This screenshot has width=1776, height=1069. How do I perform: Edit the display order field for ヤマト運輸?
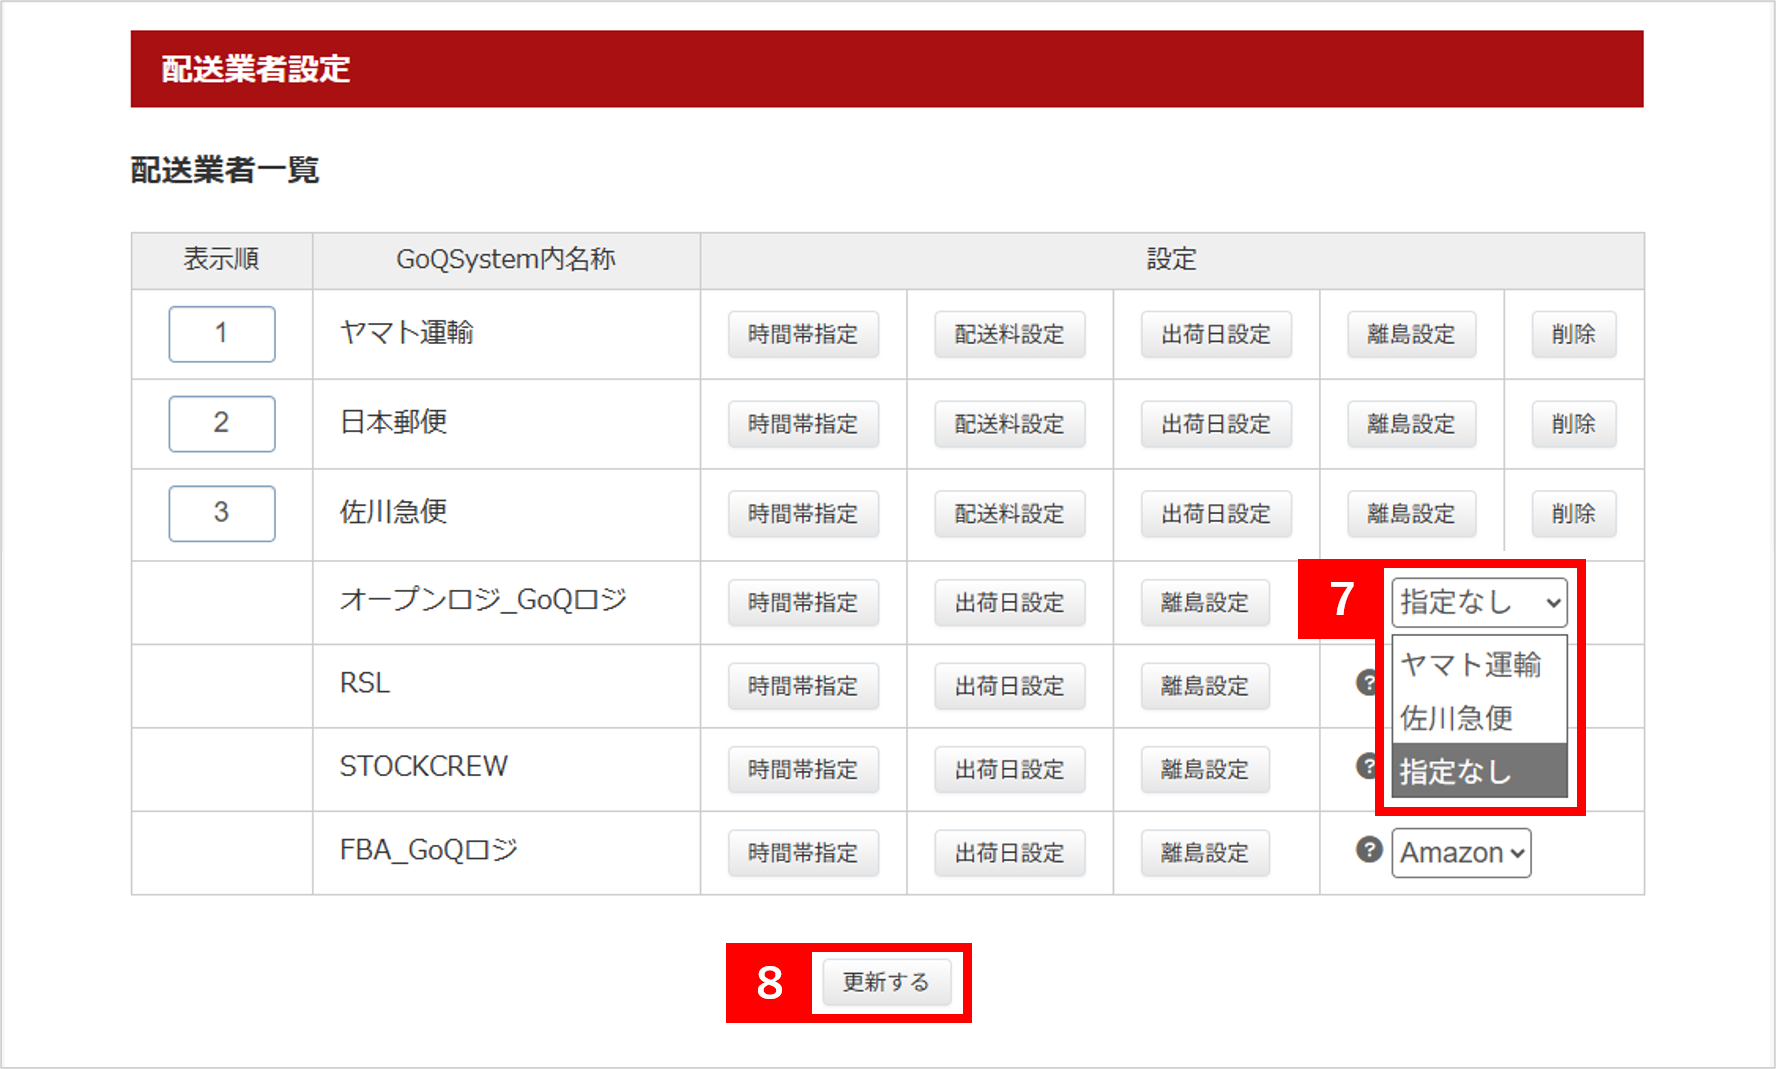[222, 334]
